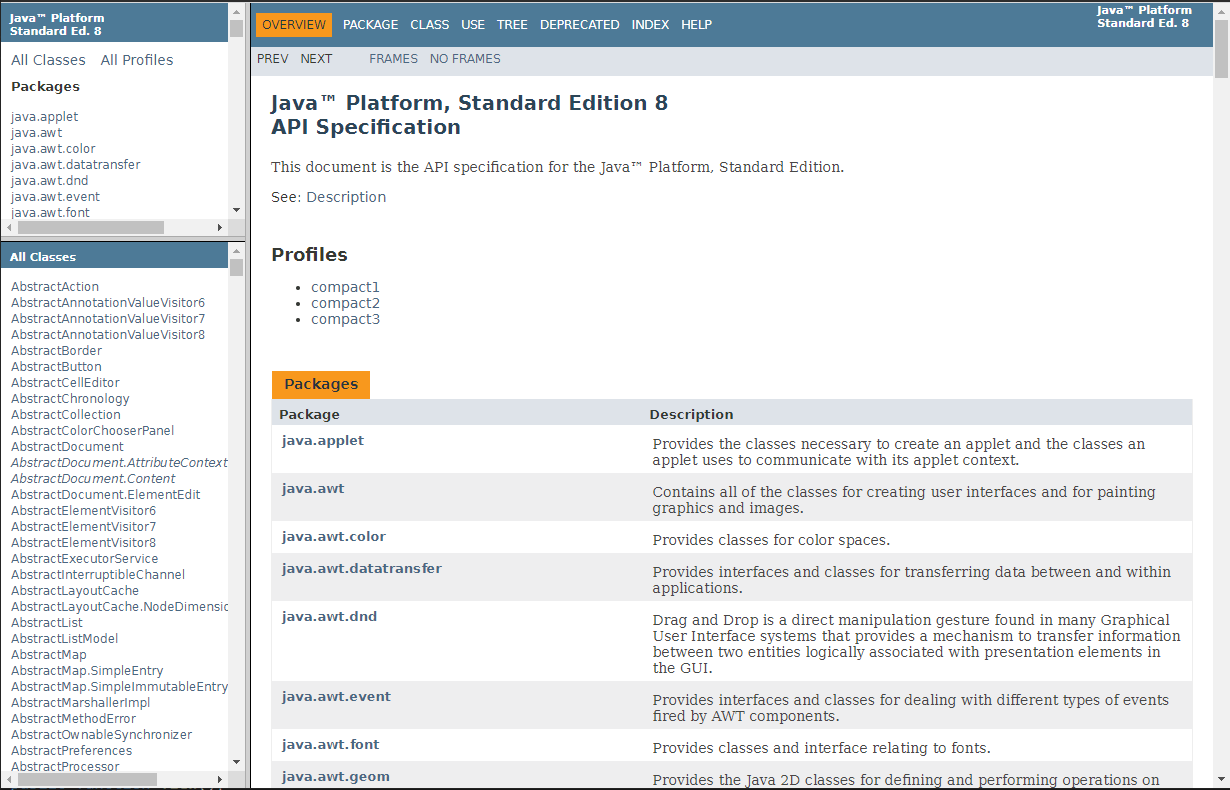Open the TREE navigation link
1230x790 pixels.
pos(512,25)
